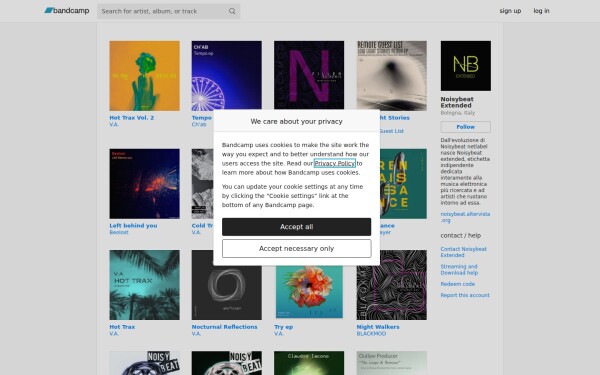Open Streaming and Download help

[459, 269]
